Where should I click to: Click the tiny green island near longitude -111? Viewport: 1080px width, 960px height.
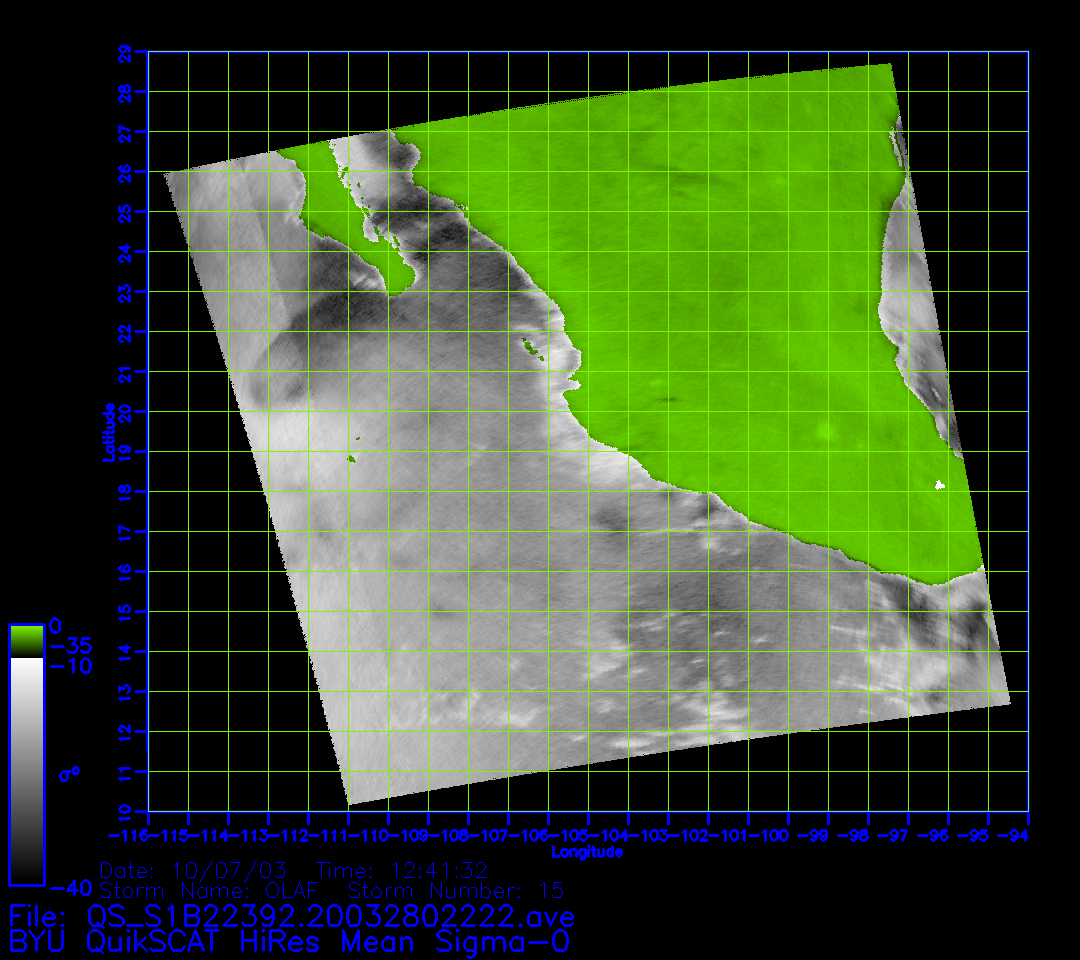pyautogui.click(x=352, y=459)
